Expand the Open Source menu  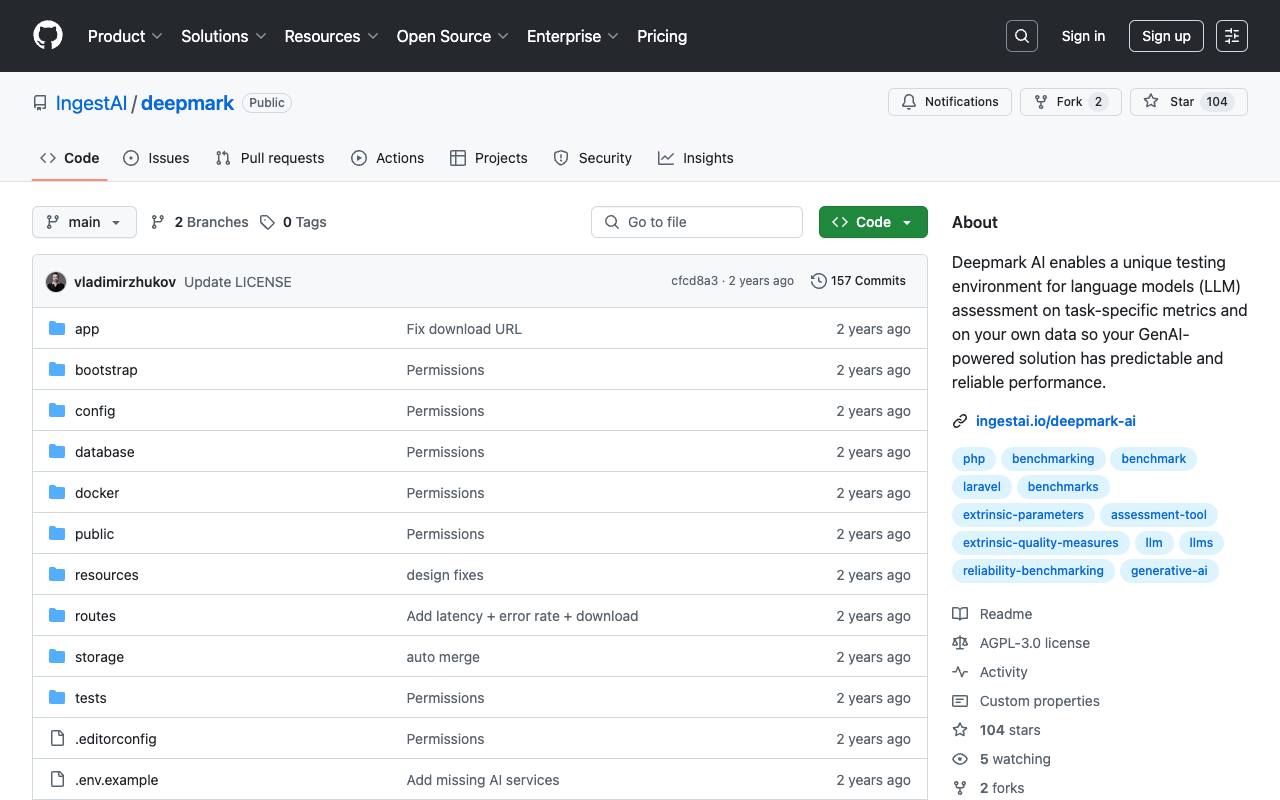453,36
